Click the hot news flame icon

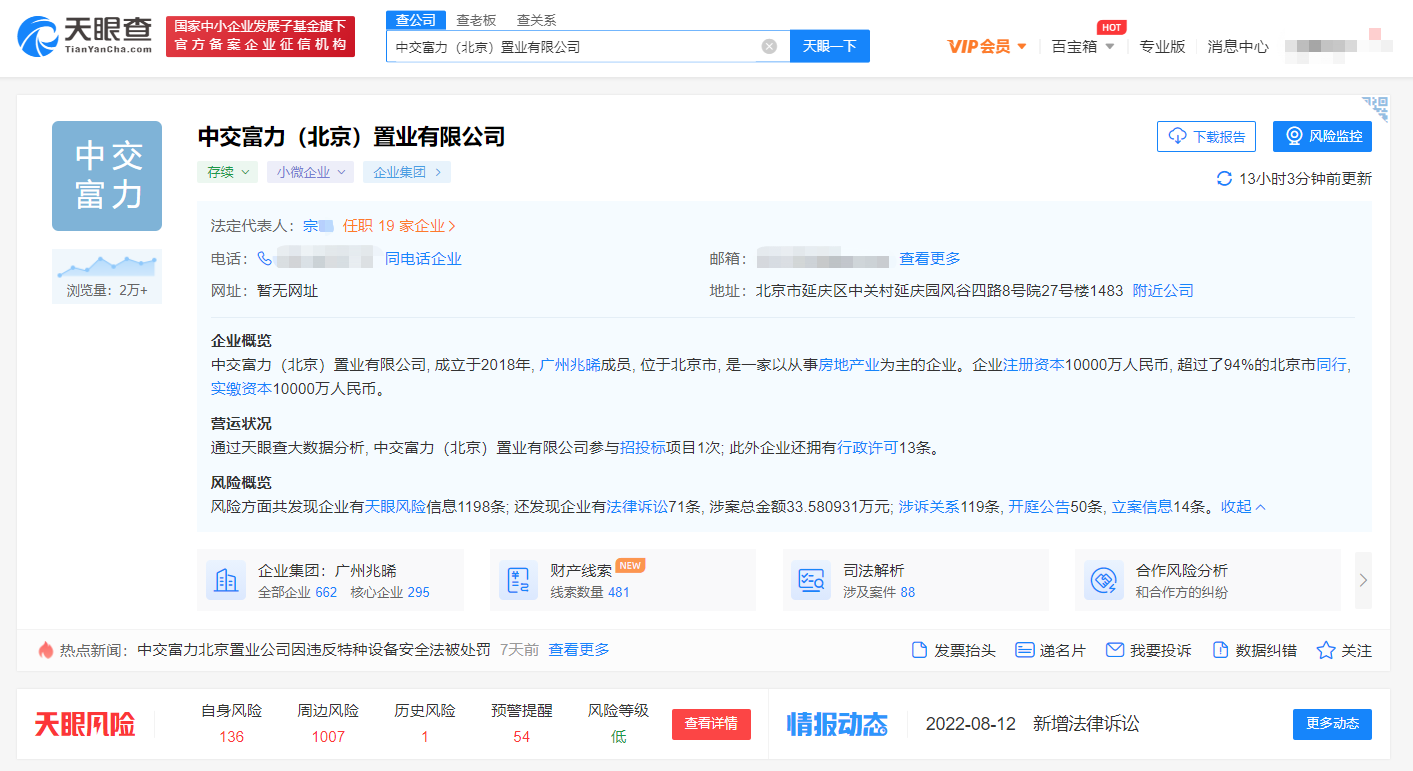(45, 650)
